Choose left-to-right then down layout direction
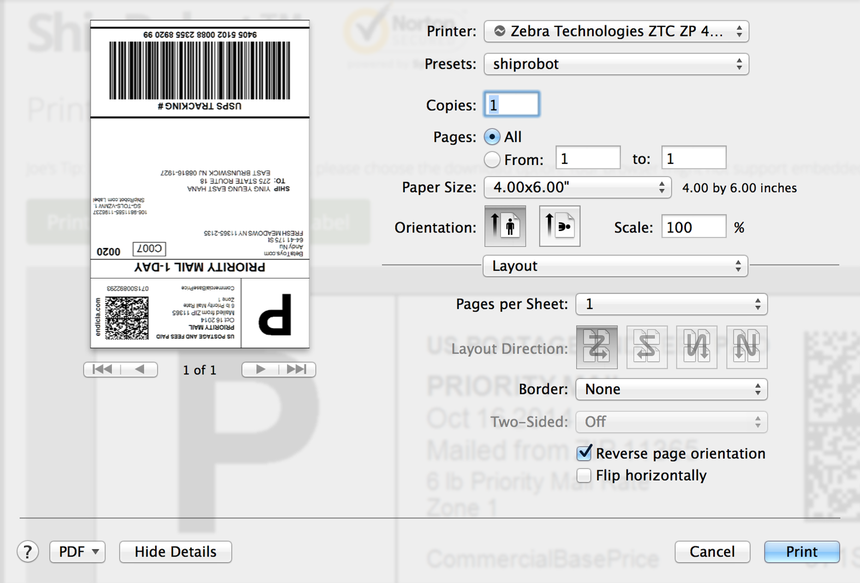Screen dimensions: 860x583 pos(597,348)
